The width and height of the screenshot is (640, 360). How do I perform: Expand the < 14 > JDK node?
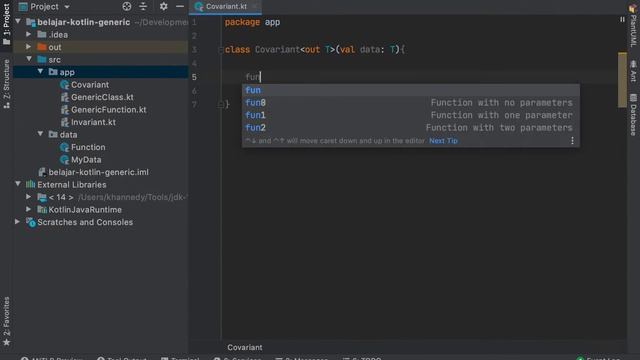pyautogui.click(x=29, y=197)
